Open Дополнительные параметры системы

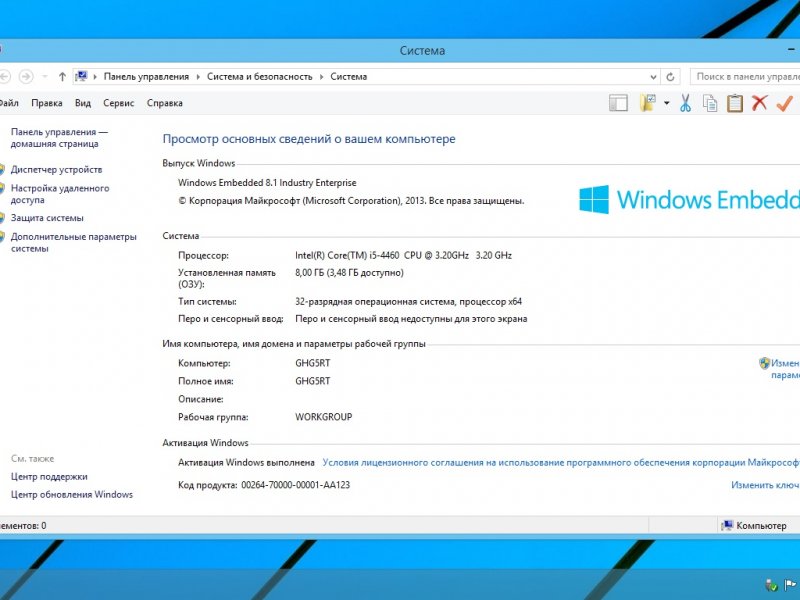point(73,242)
